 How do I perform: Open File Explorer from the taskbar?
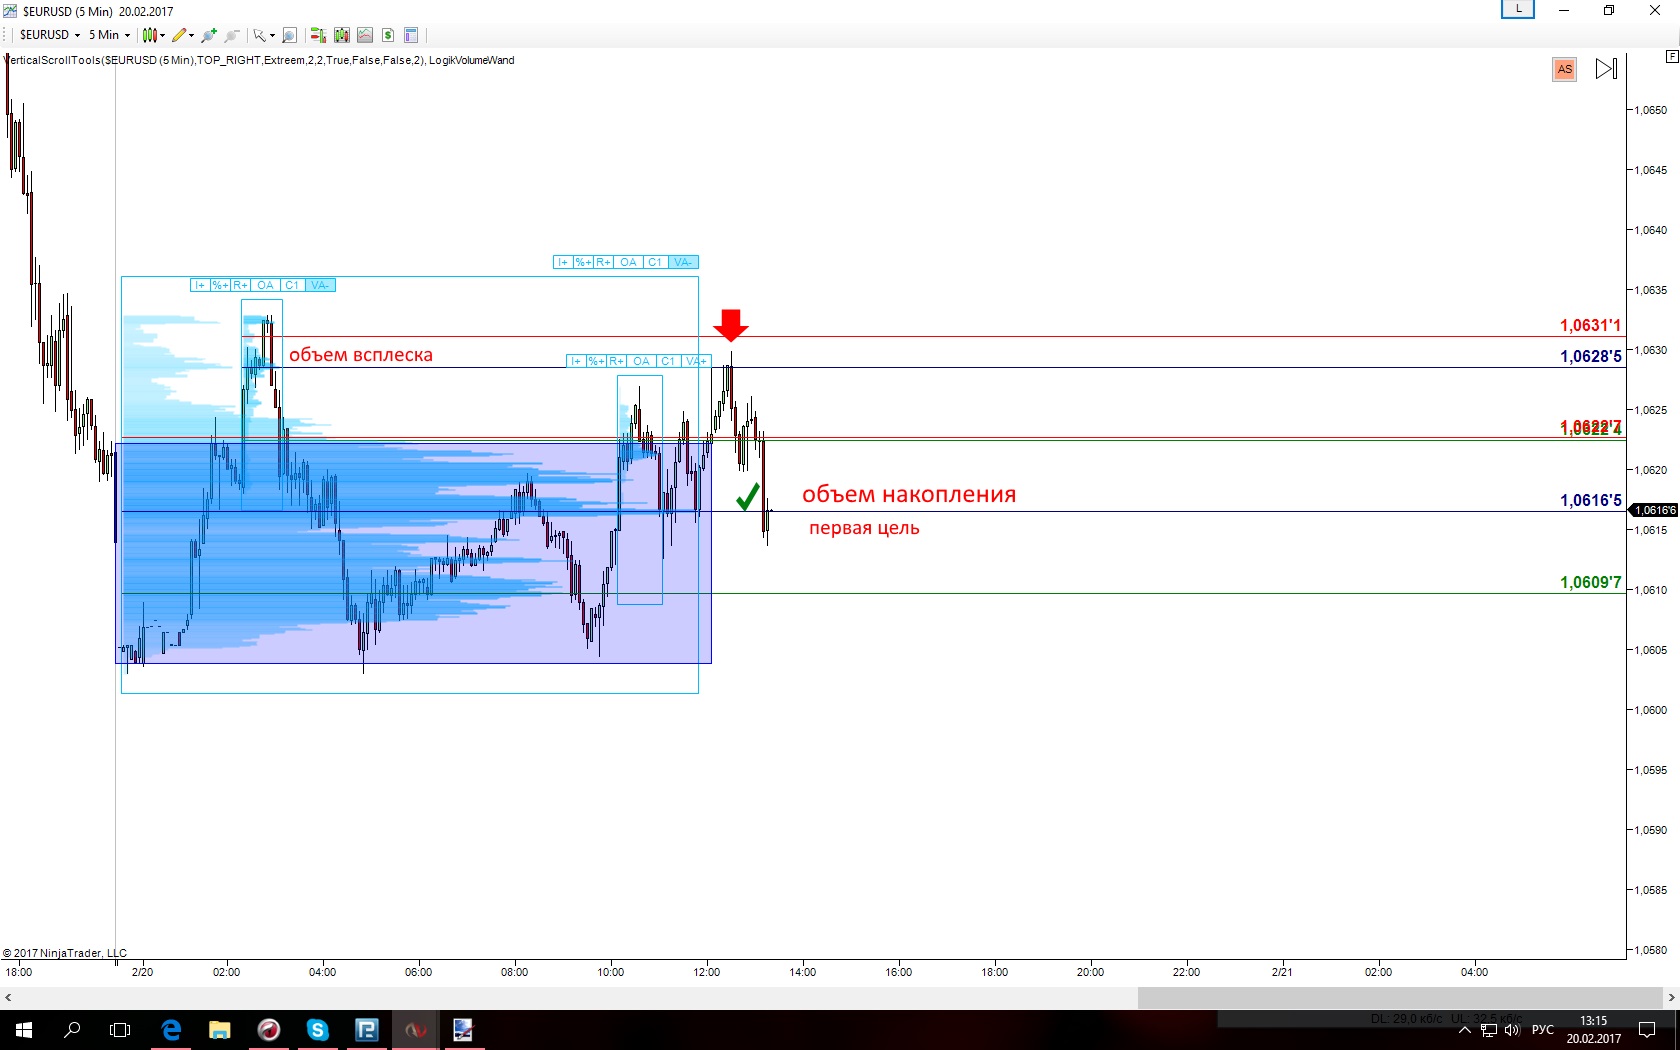coord(220,1030)
